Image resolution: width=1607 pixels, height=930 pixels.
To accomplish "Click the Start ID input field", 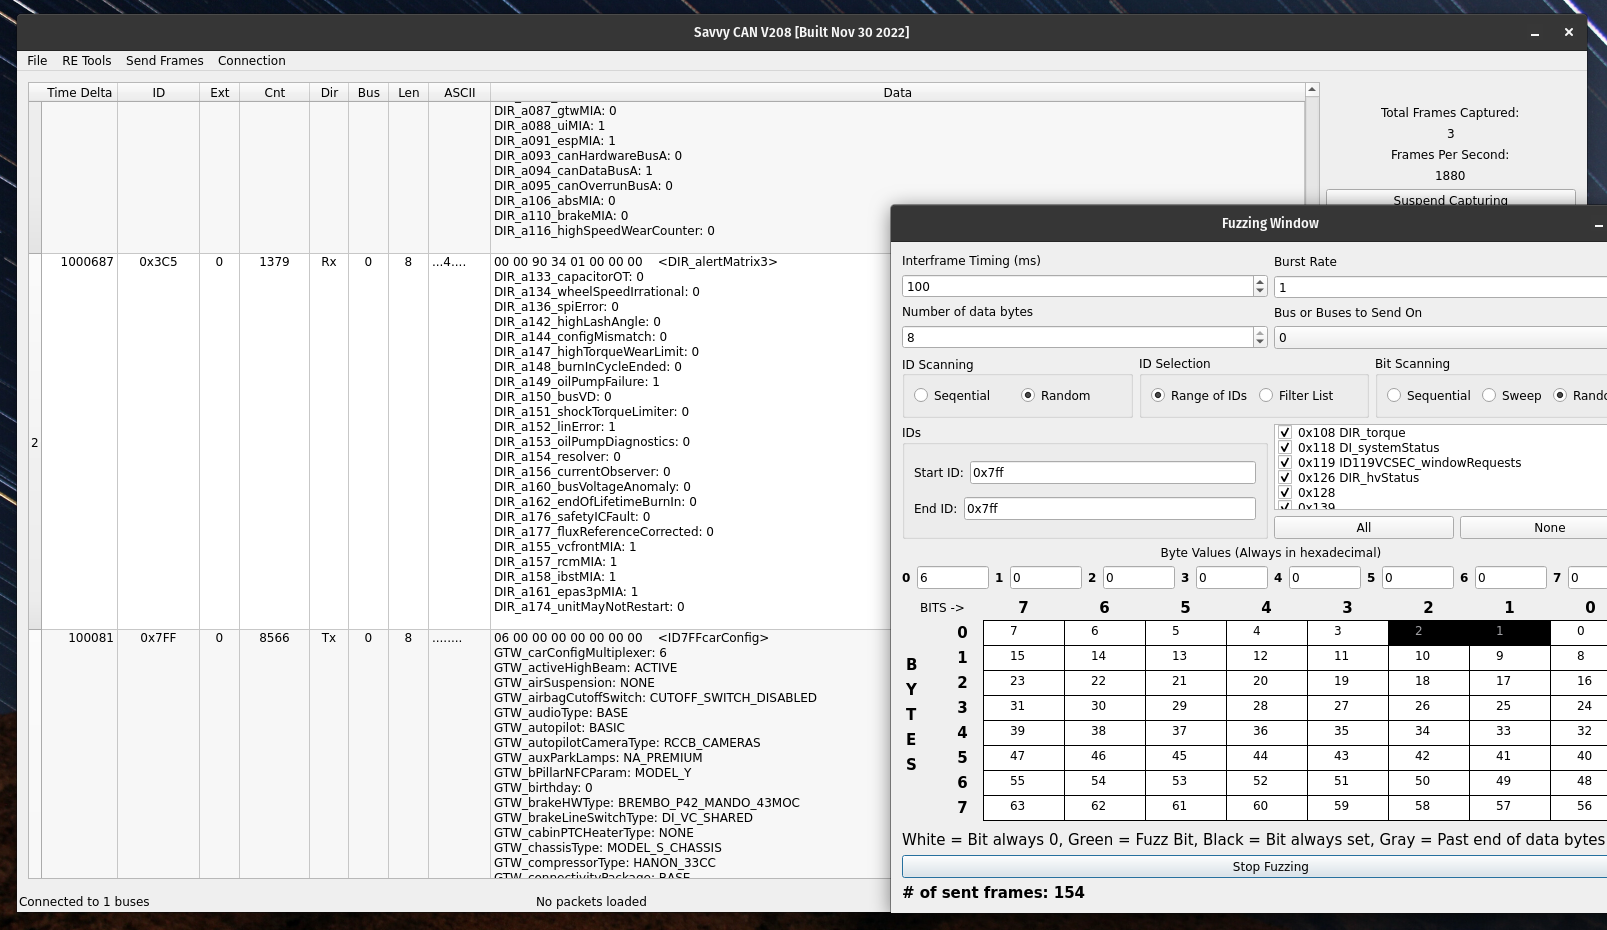I will pos(1112,473).
